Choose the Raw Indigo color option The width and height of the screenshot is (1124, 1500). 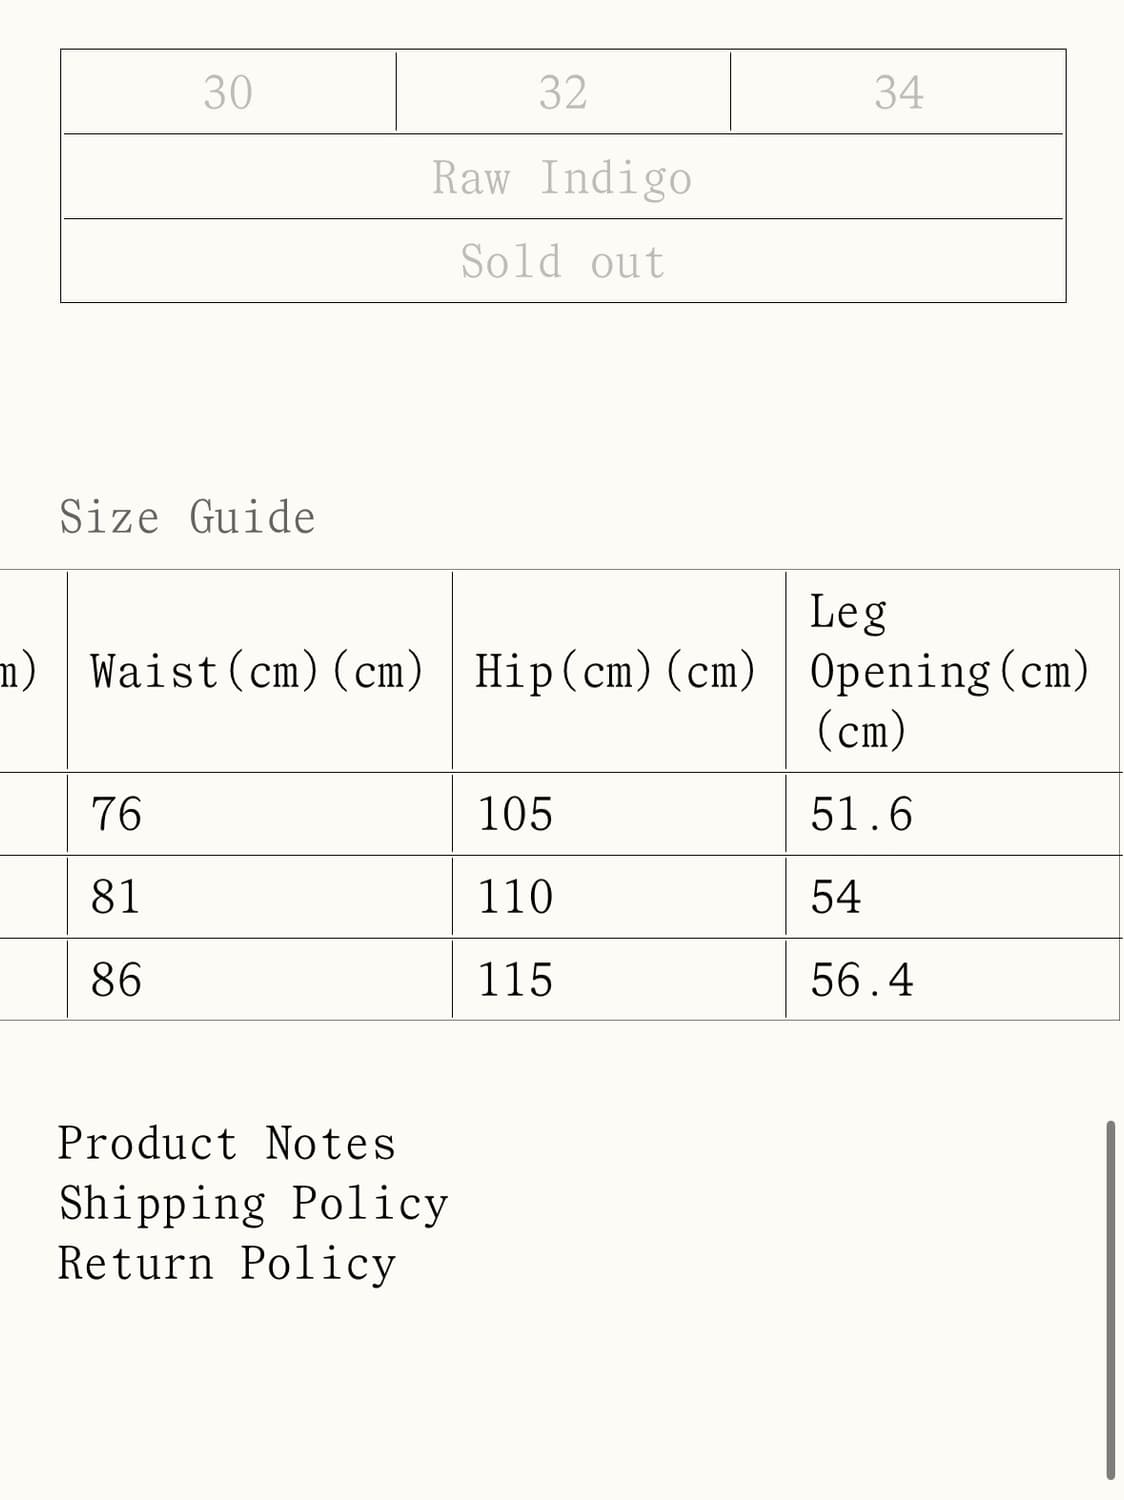pyautogui.click(x=563, y=177)
